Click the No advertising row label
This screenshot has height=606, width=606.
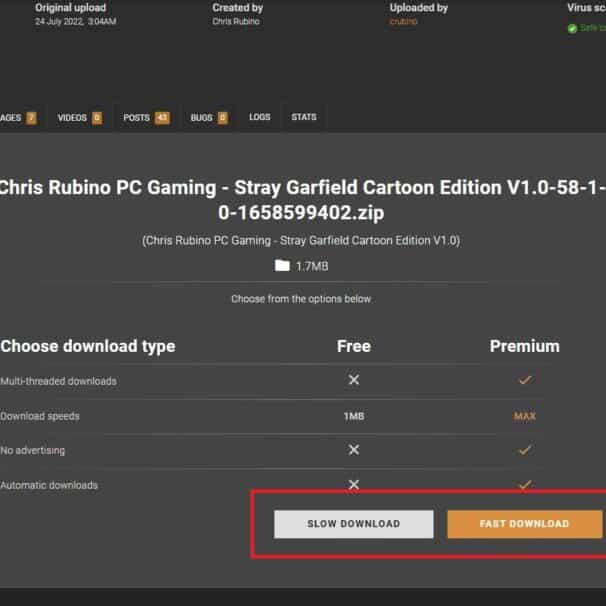coord(32,451)
